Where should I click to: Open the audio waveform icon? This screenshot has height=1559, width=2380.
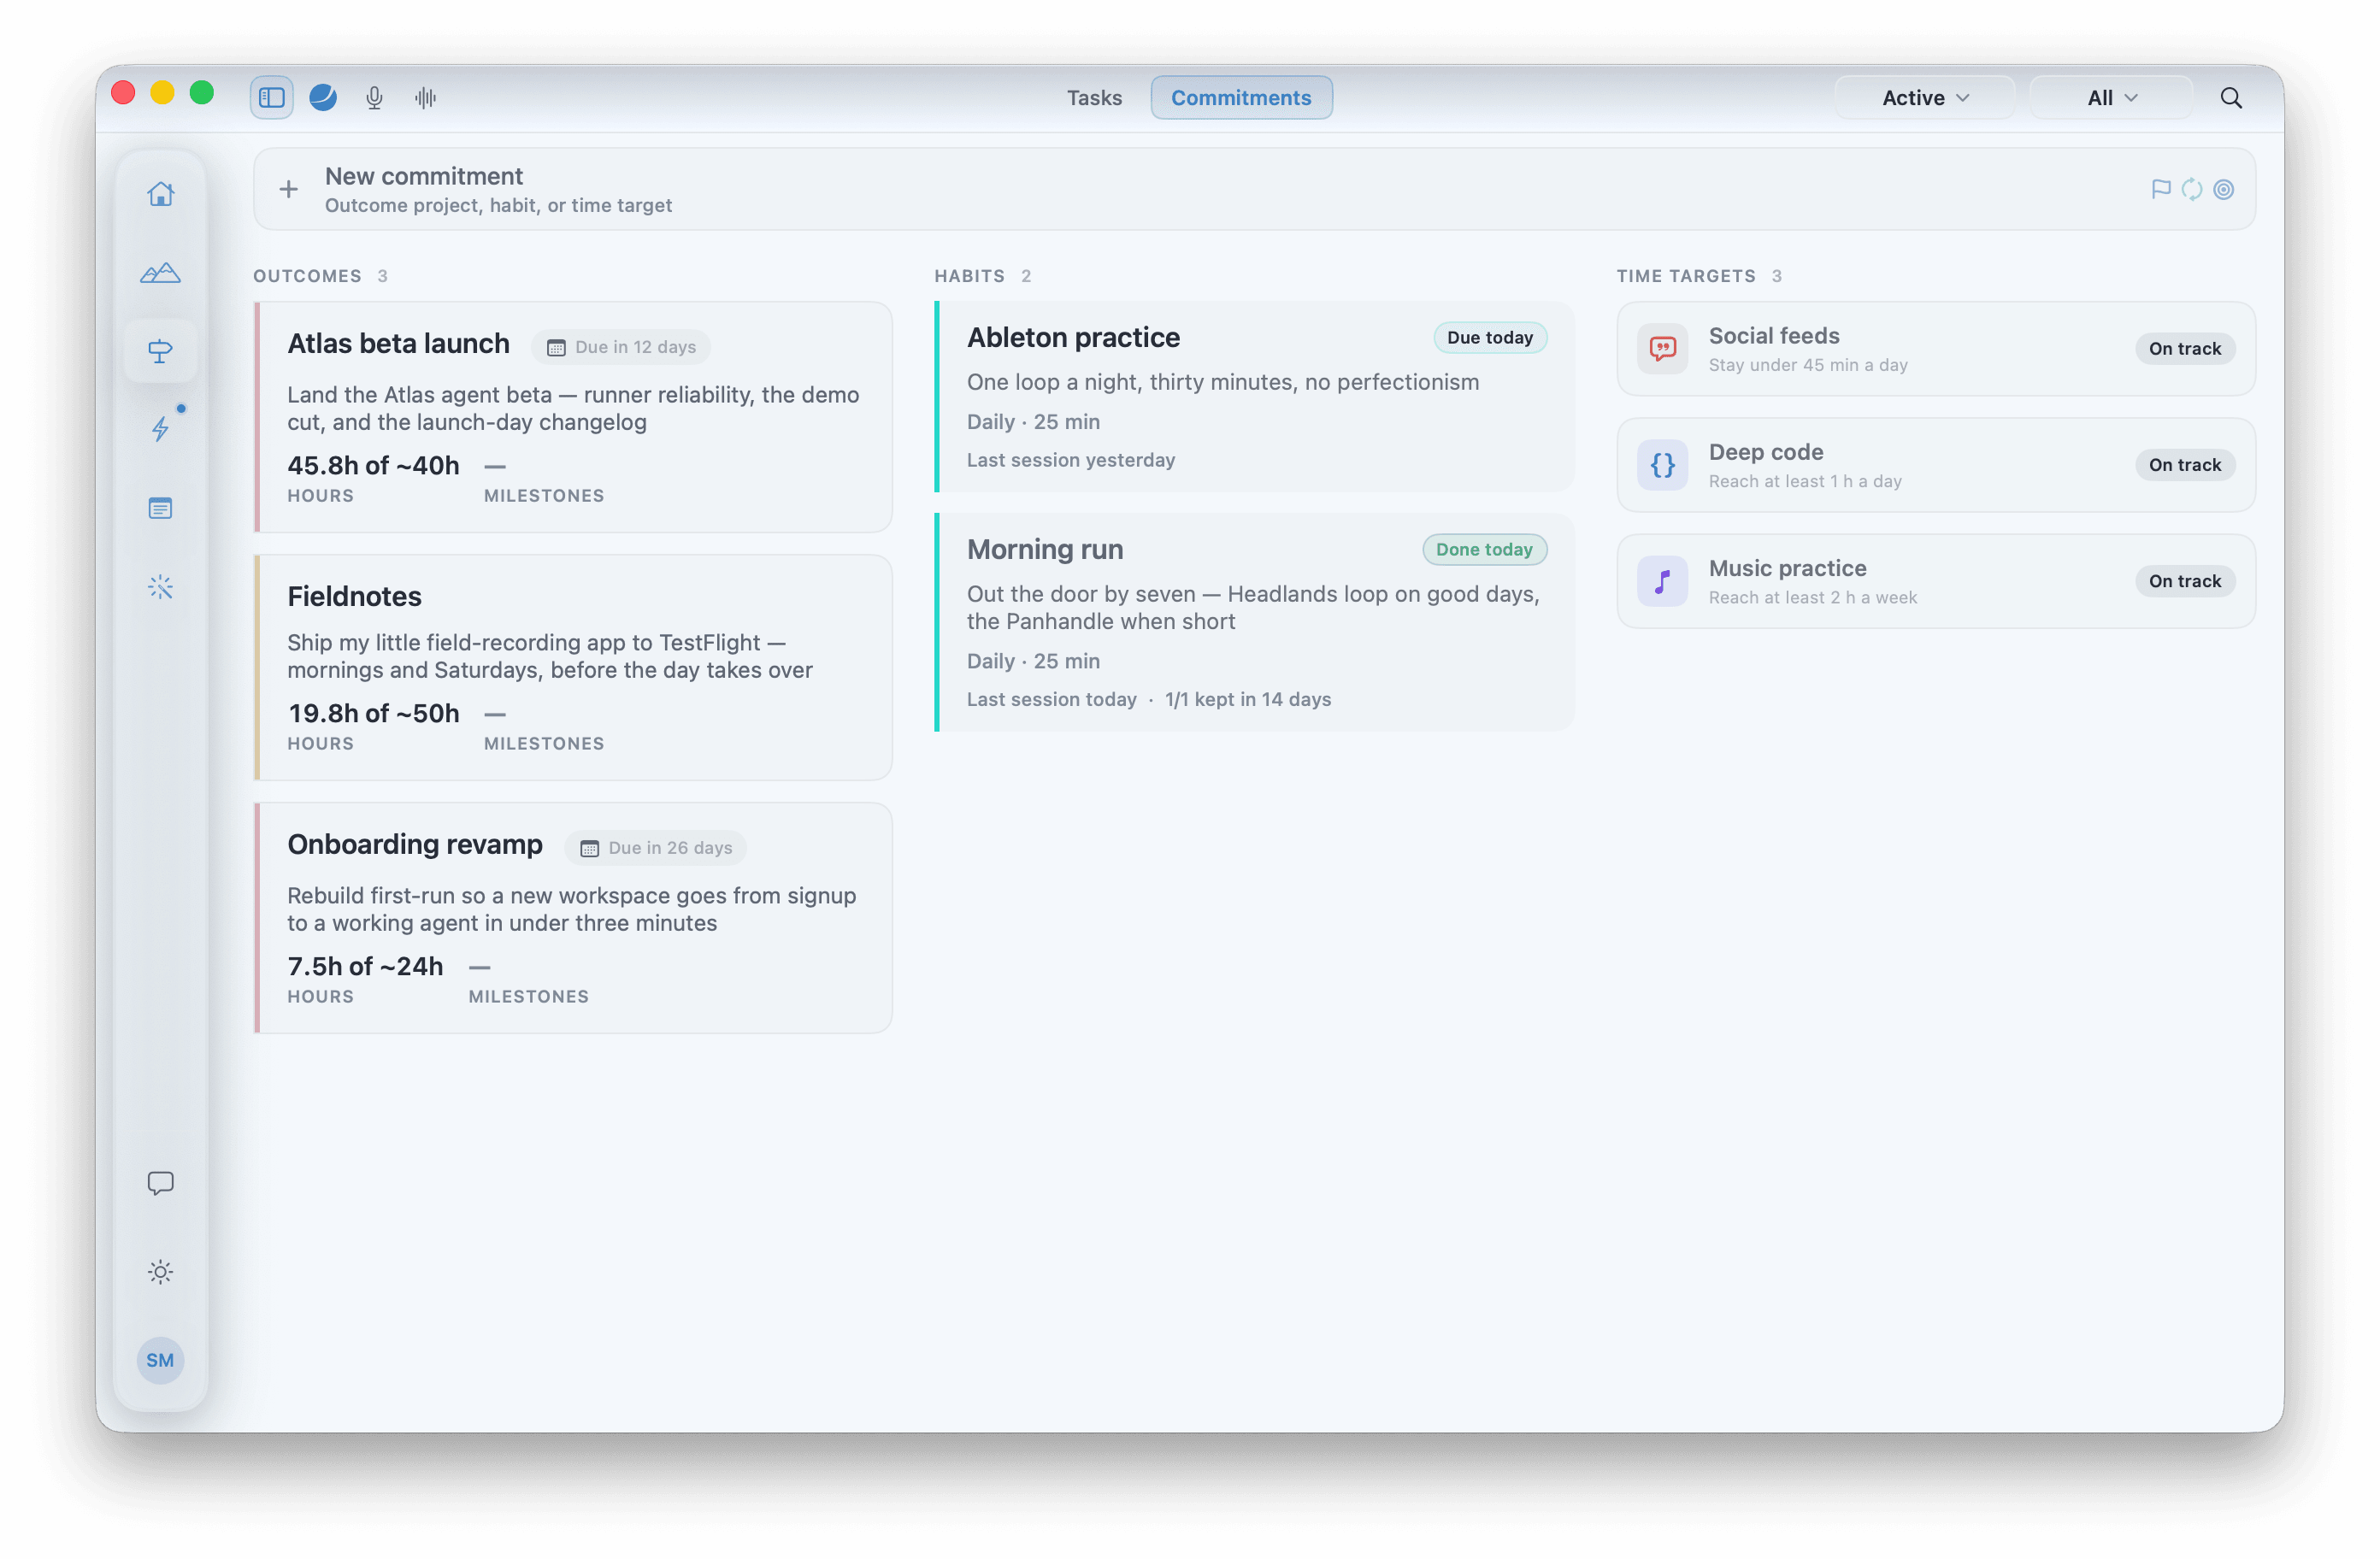426,97
